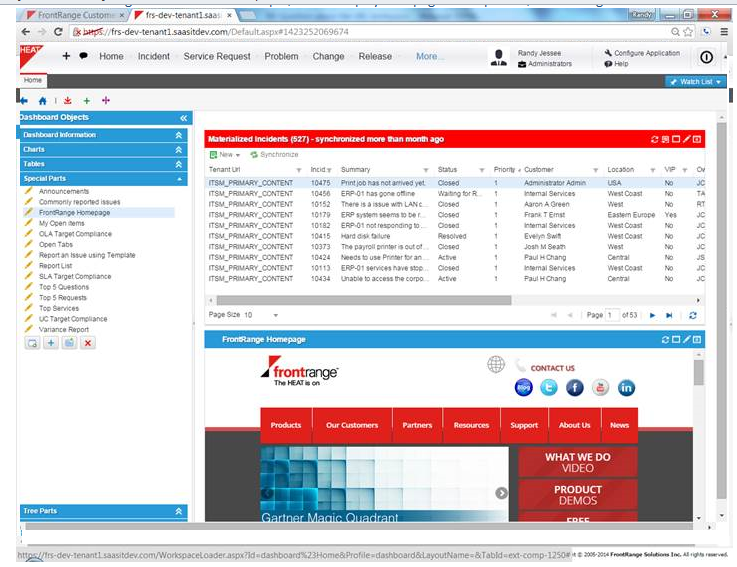Open the Watch List dropdown
Screen dimensions: 737x567
pyautogui.click(x=696, y=81)
